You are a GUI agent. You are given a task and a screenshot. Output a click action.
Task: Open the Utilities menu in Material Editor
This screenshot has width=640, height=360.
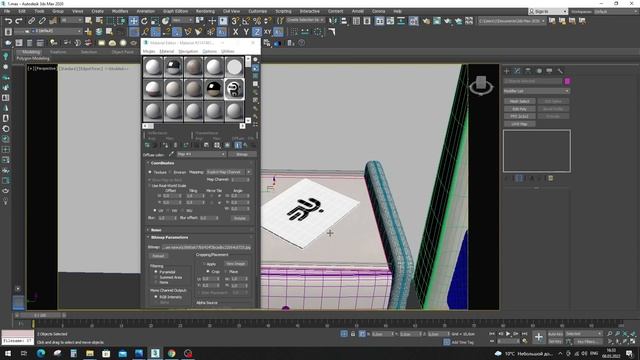[228, 51]
